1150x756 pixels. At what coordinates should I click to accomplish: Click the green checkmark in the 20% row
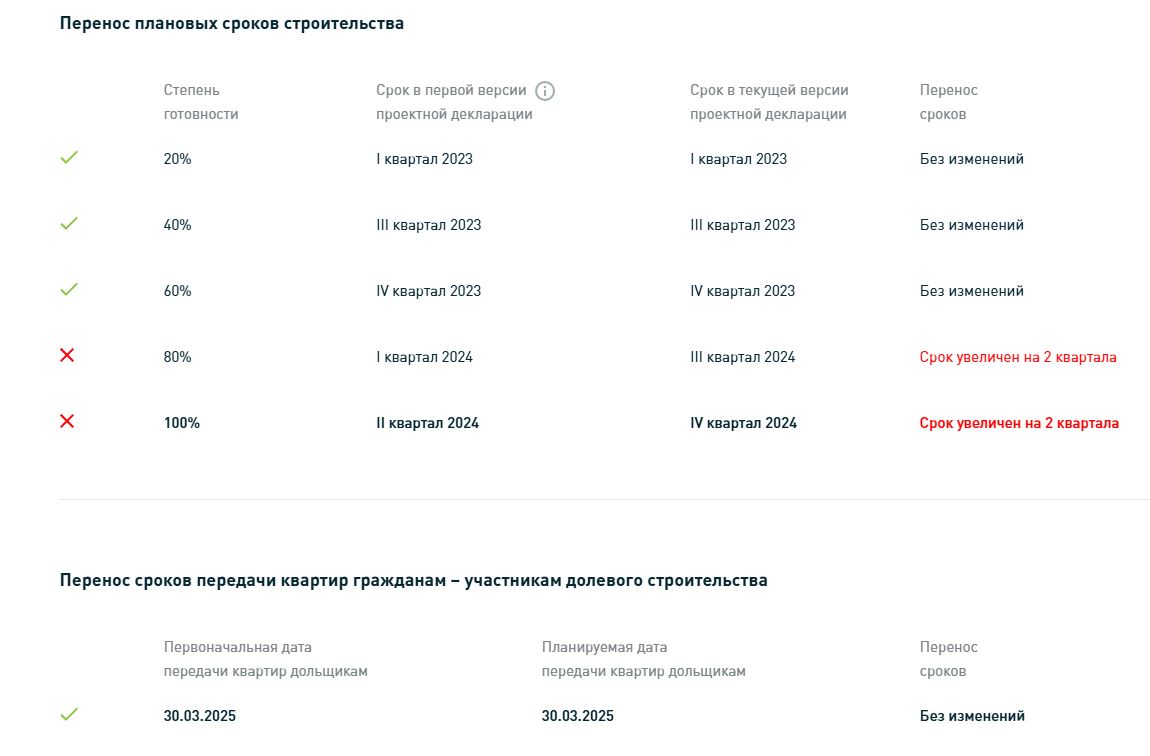(69, 157)
